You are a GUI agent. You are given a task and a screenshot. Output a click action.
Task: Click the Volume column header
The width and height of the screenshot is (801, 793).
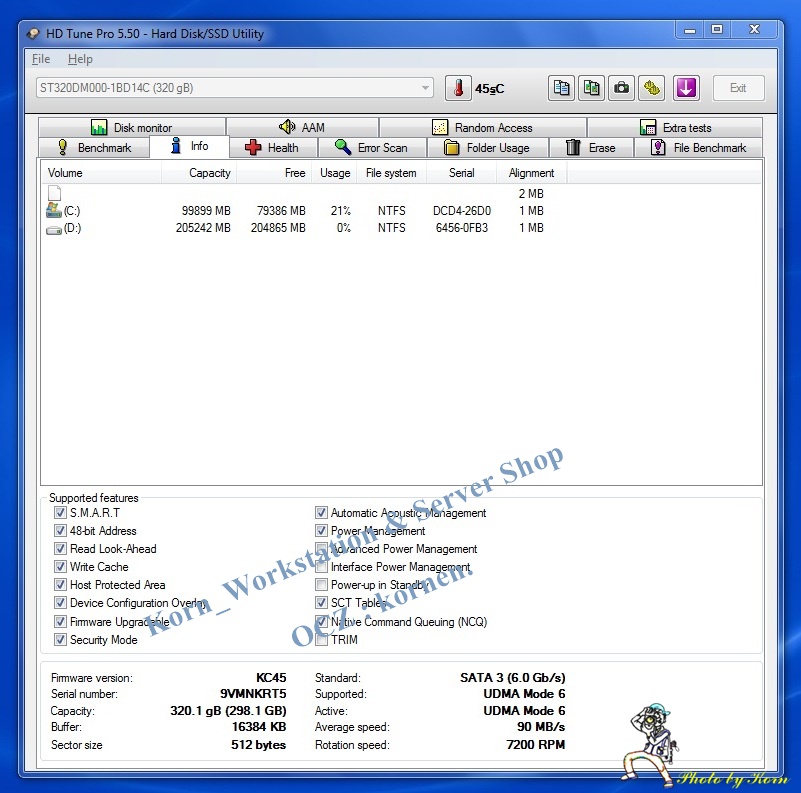point(102,173)
